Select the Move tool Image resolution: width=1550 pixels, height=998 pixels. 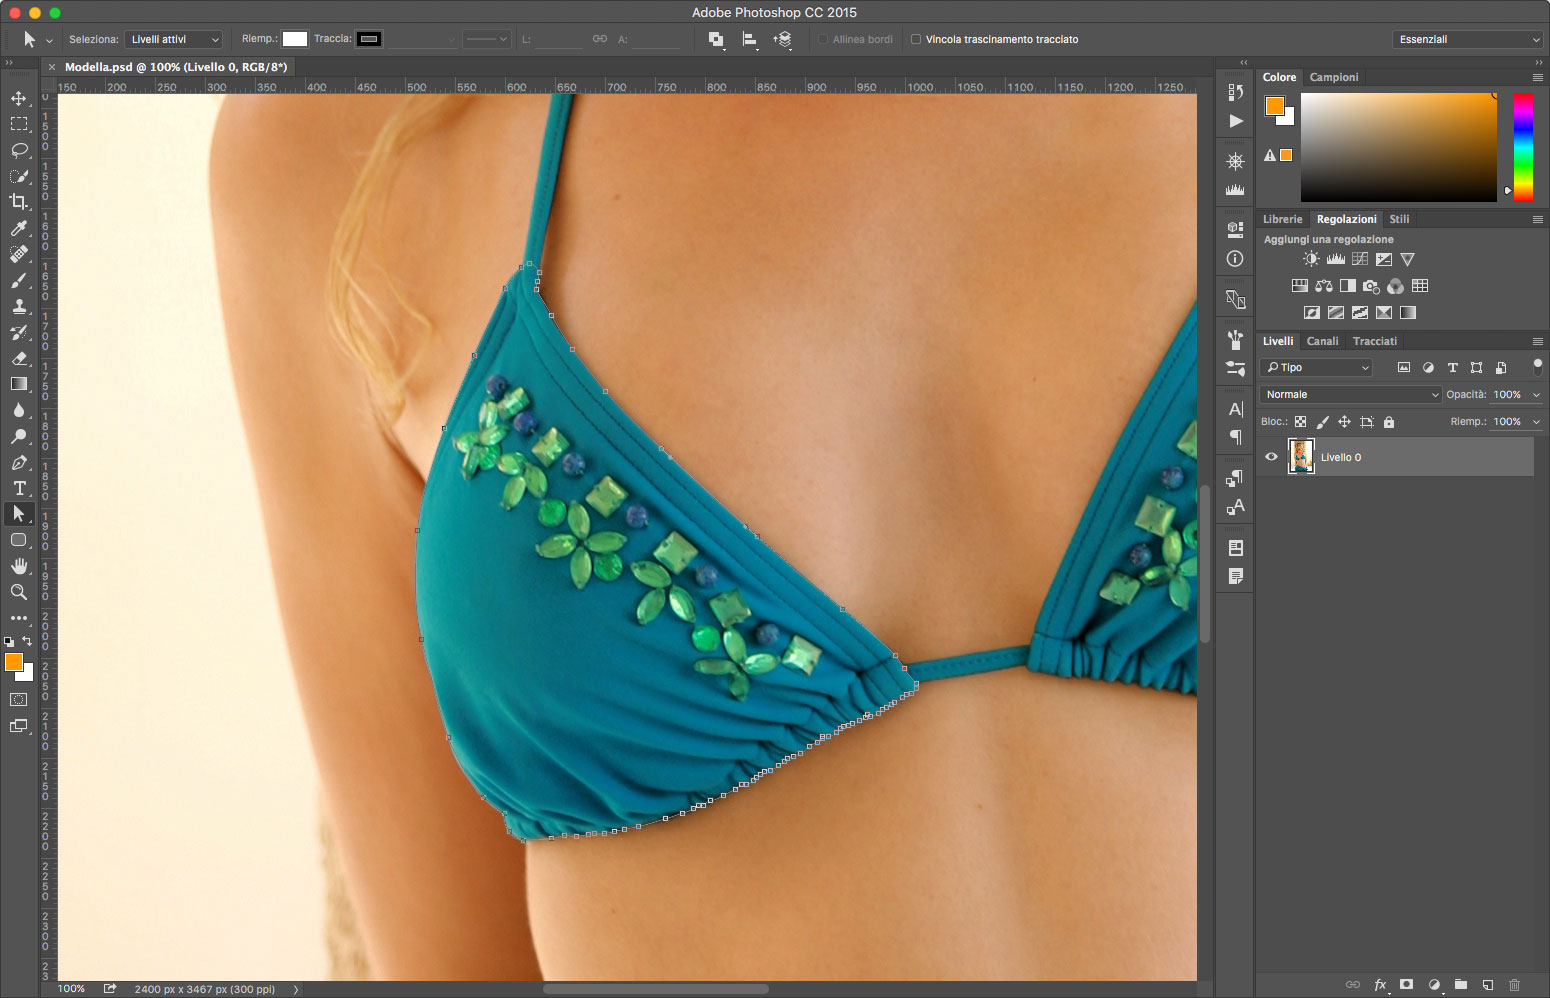point(19,98)
